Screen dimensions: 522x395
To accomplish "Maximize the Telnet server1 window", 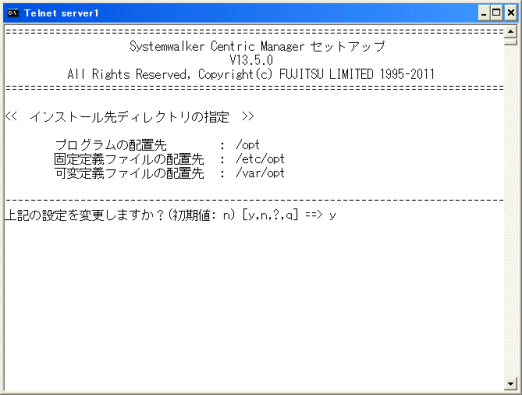I will [496, 13].
